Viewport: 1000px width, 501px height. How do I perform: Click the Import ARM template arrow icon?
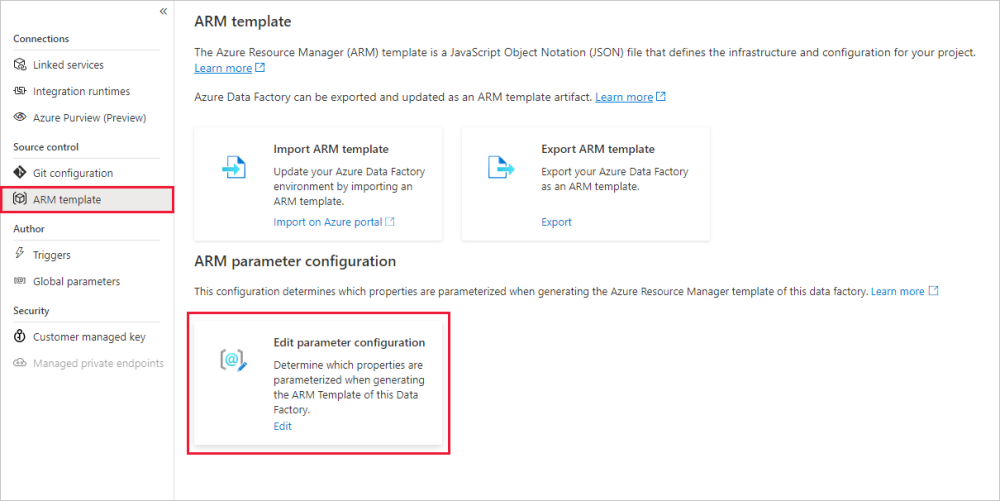pos(234,167)
